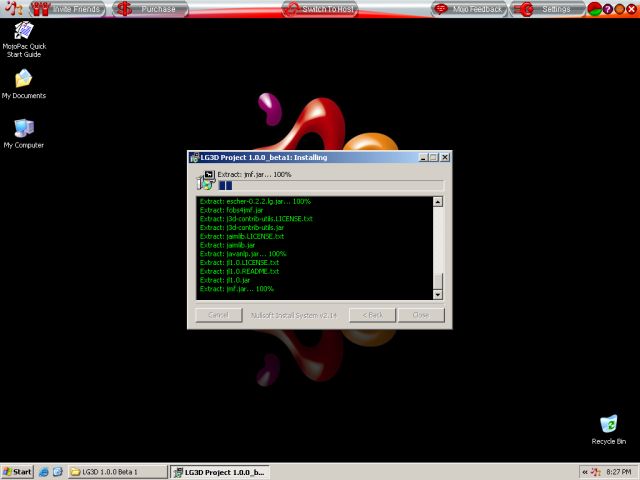Open the Start menu
This screenshot has width=640, height=480.
17,471
